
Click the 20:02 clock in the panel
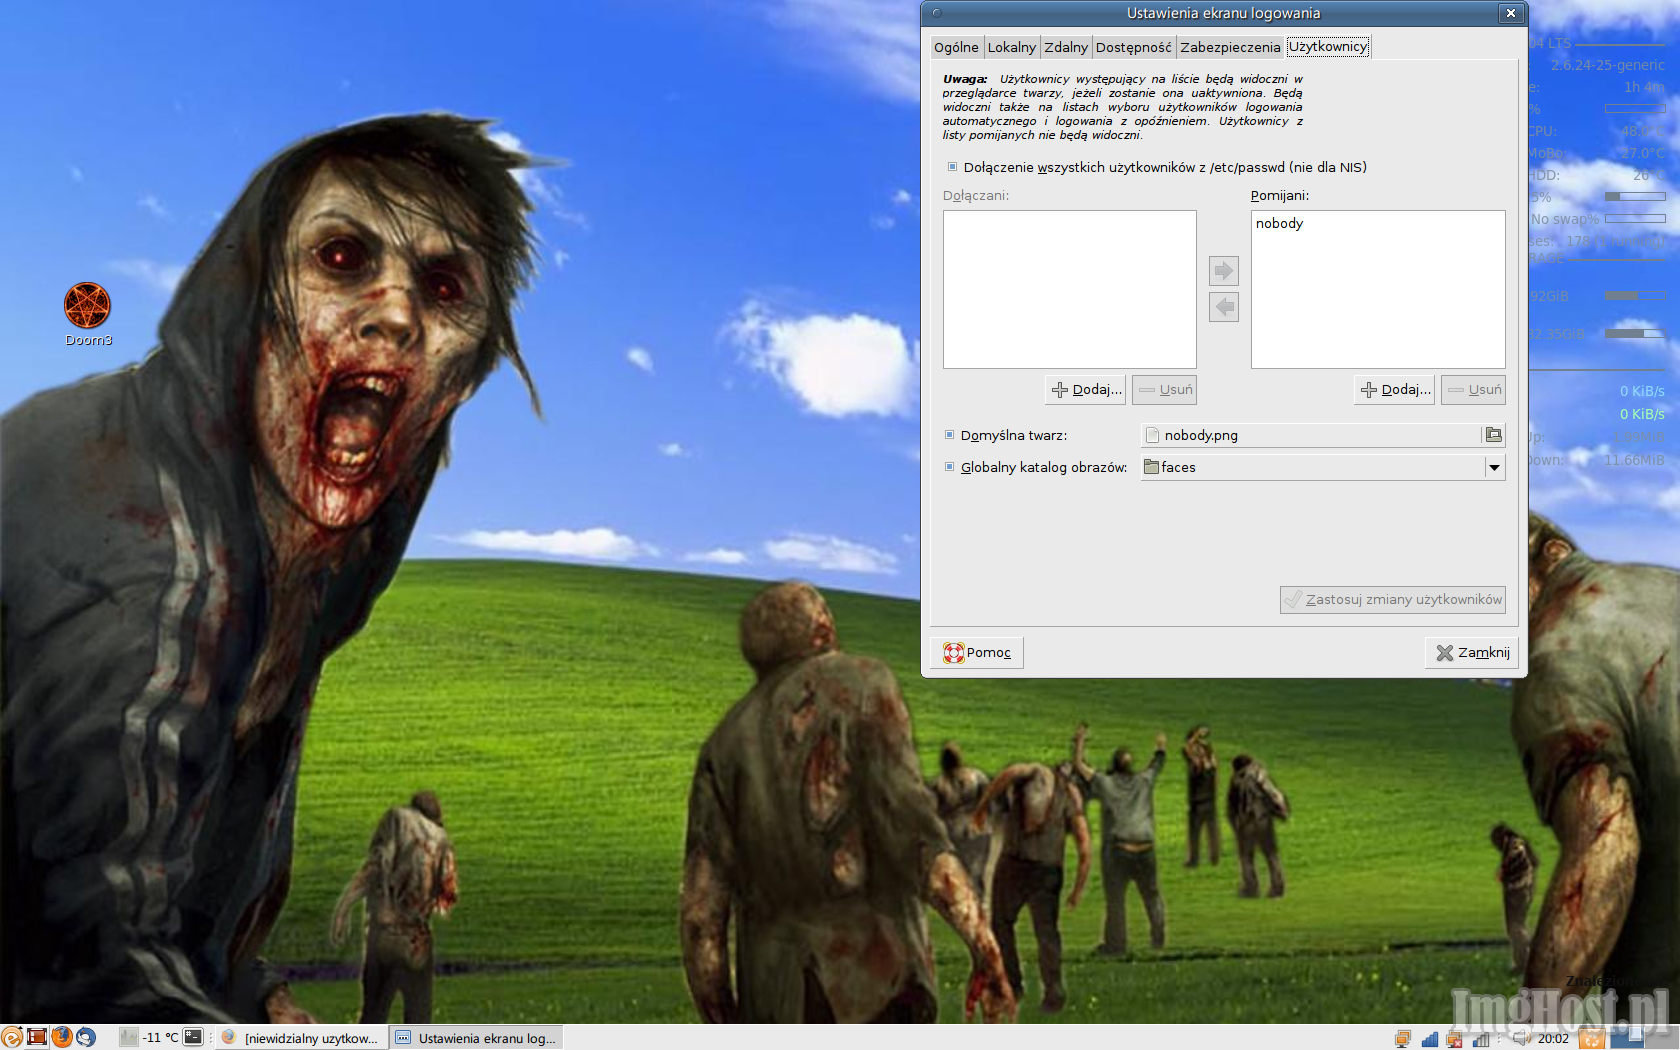[1553, 1038]
